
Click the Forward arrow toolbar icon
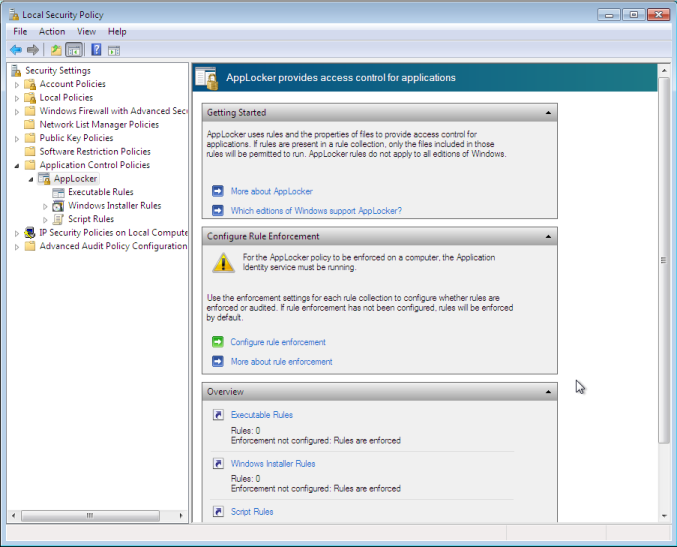33,50
